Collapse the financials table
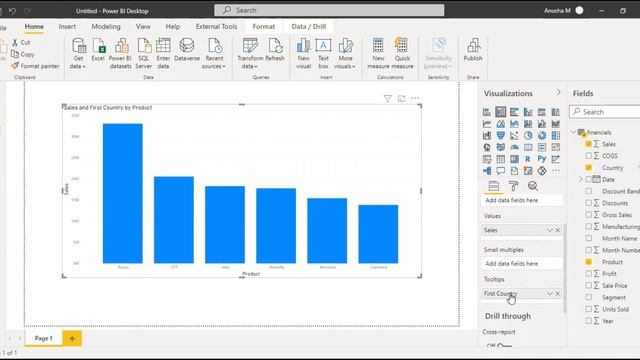The height and width of the screenshot is (360, 640). [573, 132]
